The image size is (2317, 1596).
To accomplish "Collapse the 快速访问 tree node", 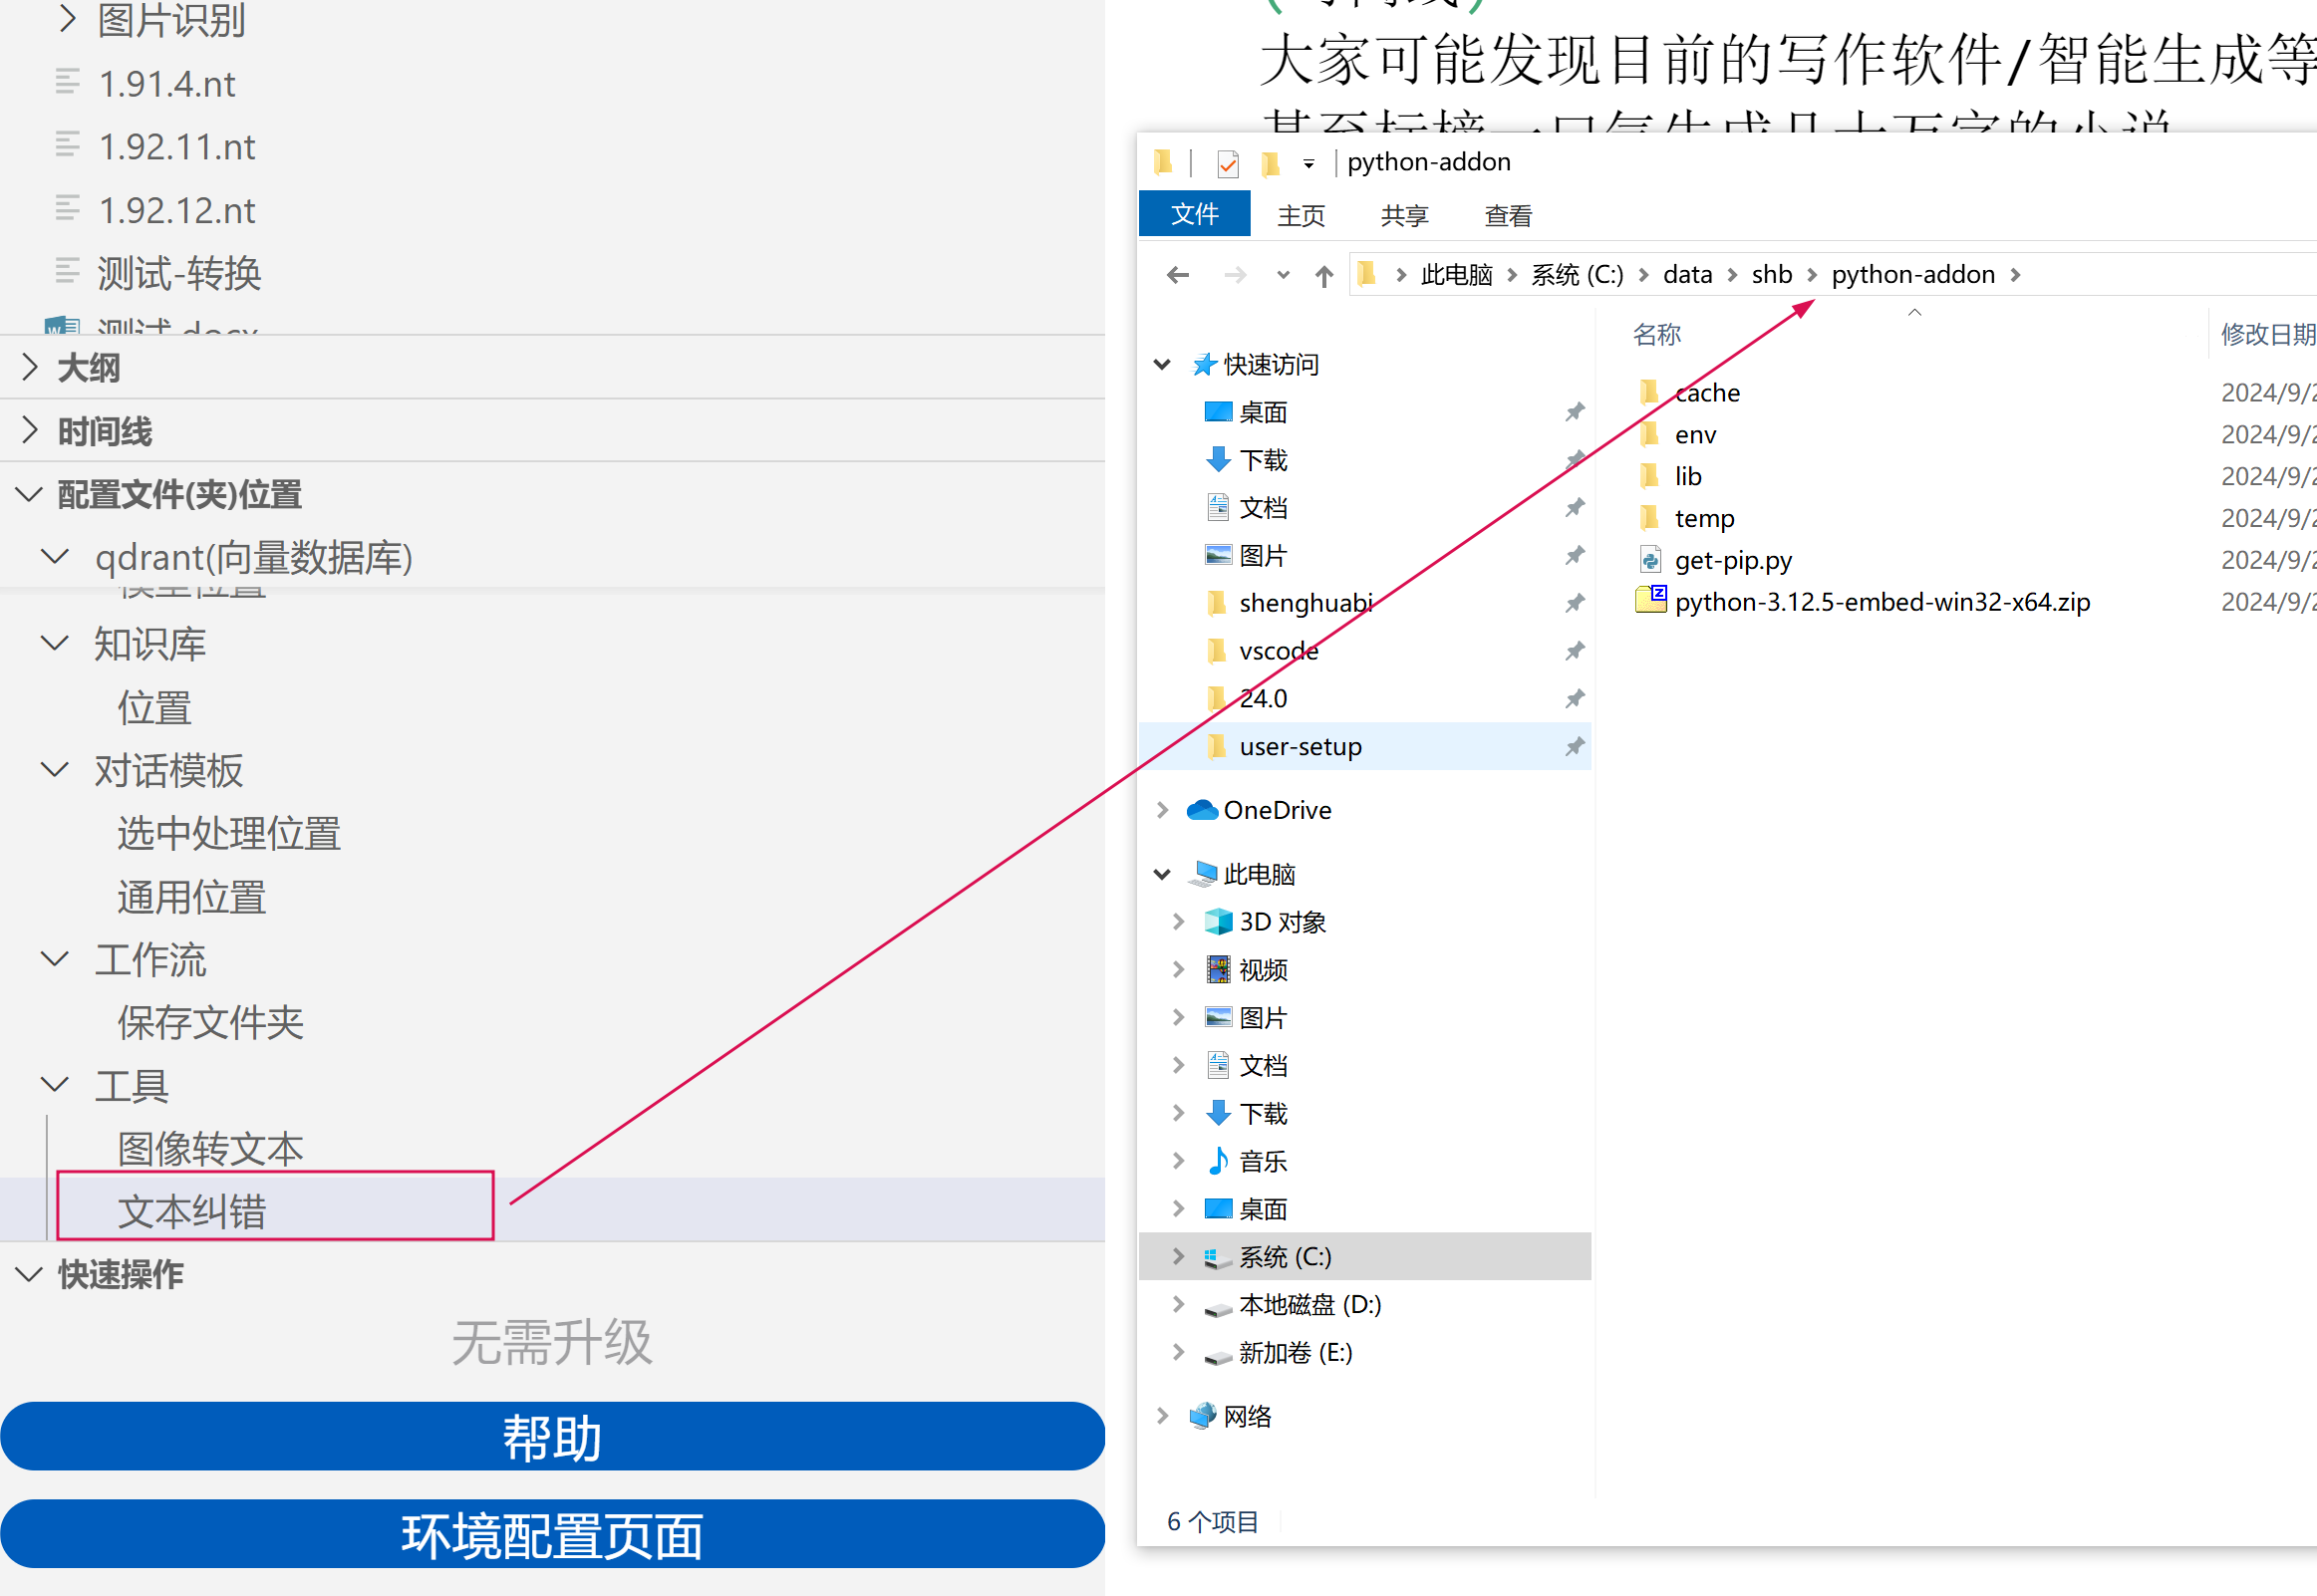I will pos(1162,365).
